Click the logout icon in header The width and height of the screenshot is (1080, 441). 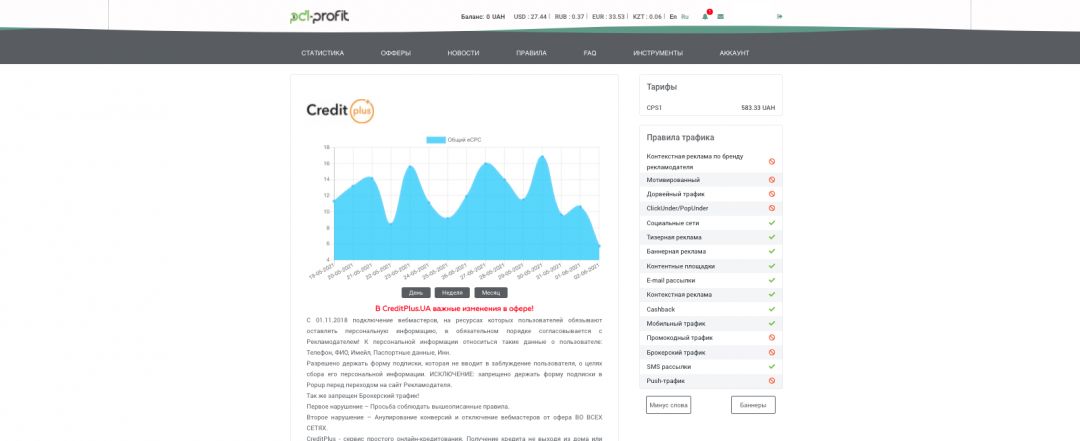[779, 17]
